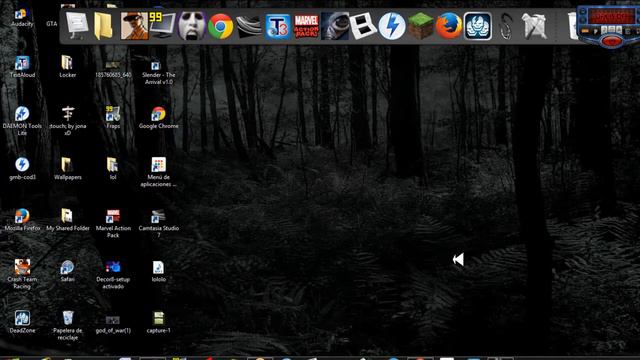Launch the Nintendo DS emulator dock icon

pos(363,26)
